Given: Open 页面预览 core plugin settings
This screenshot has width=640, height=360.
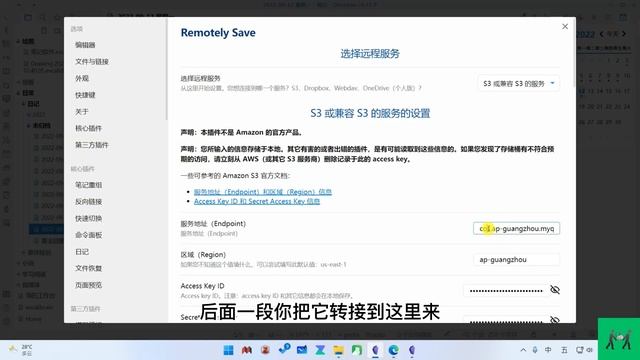Looking at the screenshot, I should (88, 285).
